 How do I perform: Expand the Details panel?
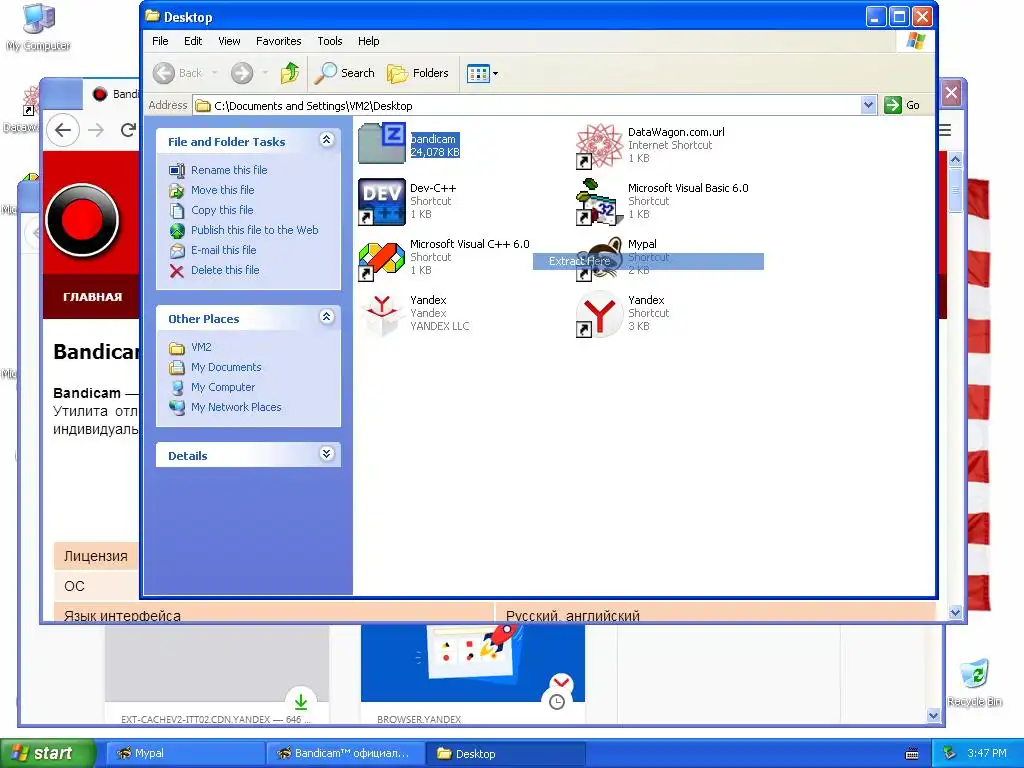pyautogui.click(x=327, y=454)
